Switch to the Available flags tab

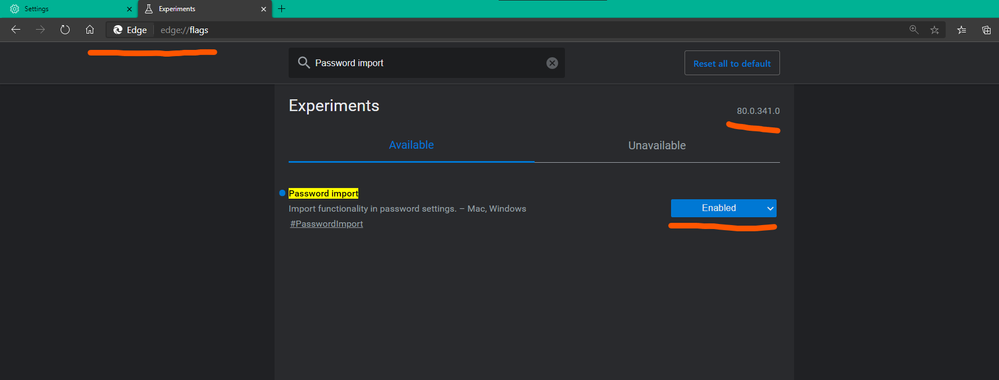pos(412,145)
